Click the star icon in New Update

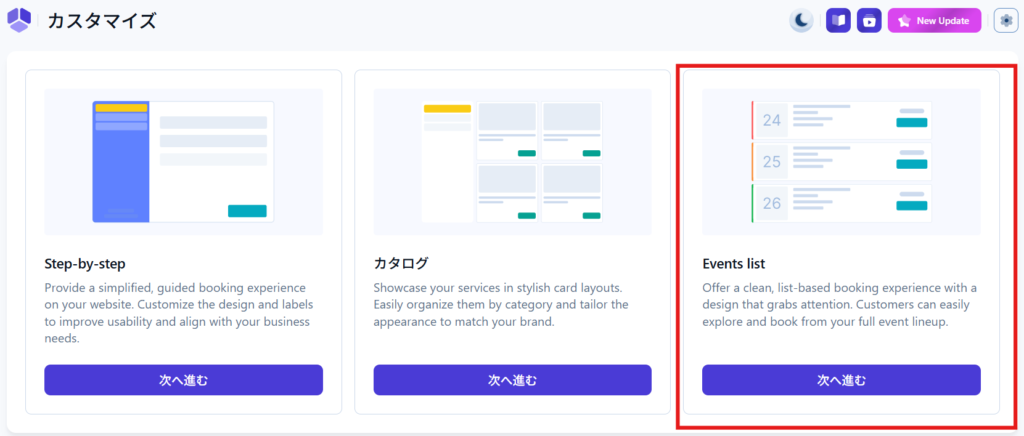(x=904, y=20)
